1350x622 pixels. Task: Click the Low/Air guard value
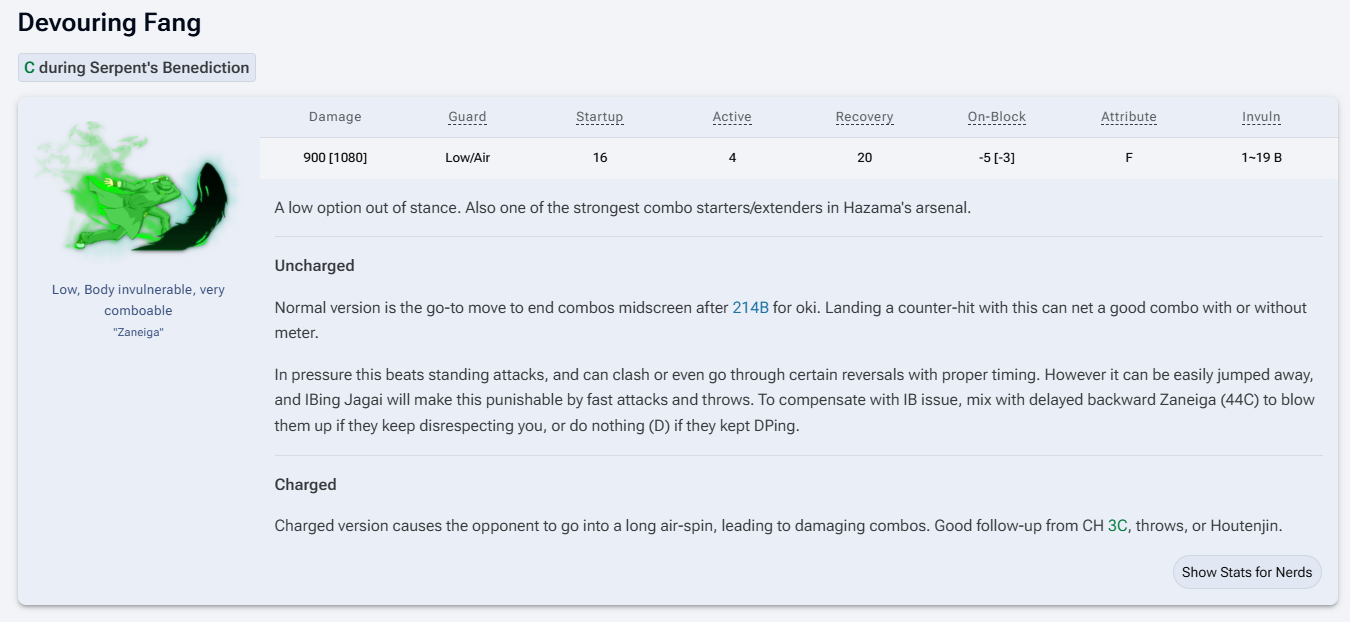[x=467, y=158]
